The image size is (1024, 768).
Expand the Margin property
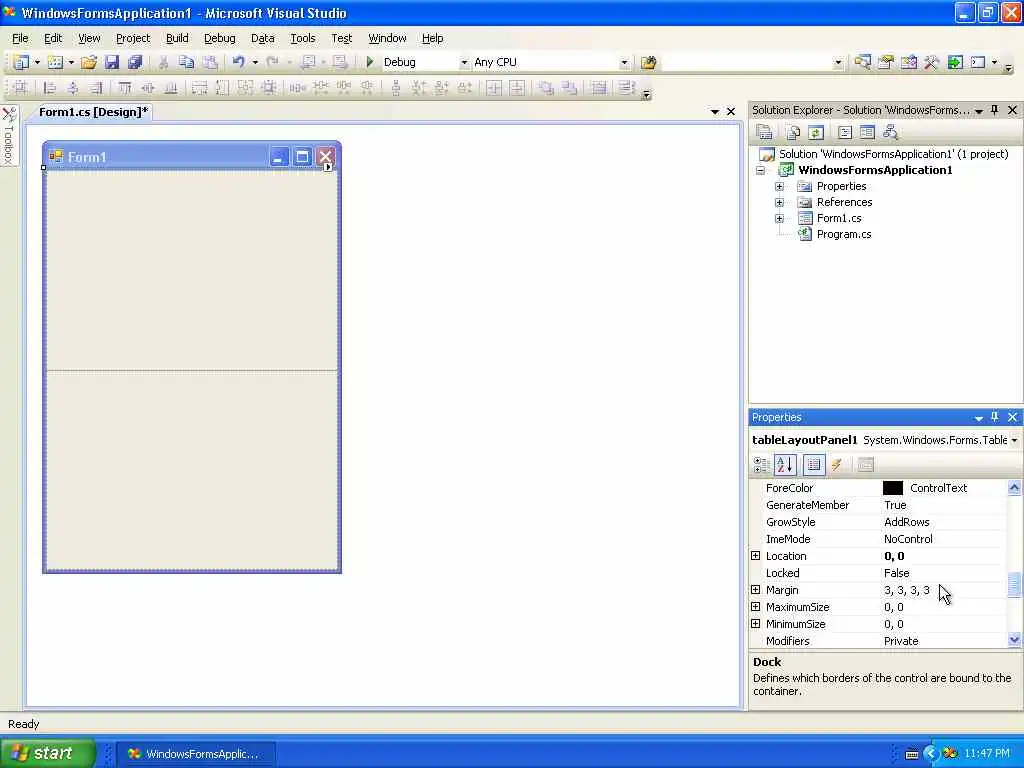click(x=756, y=590)
